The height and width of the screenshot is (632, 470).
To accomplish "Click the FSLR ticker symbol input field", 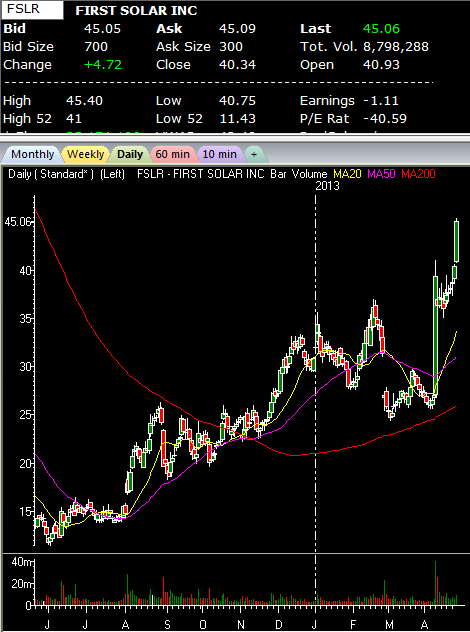I will tap(32, 10).
